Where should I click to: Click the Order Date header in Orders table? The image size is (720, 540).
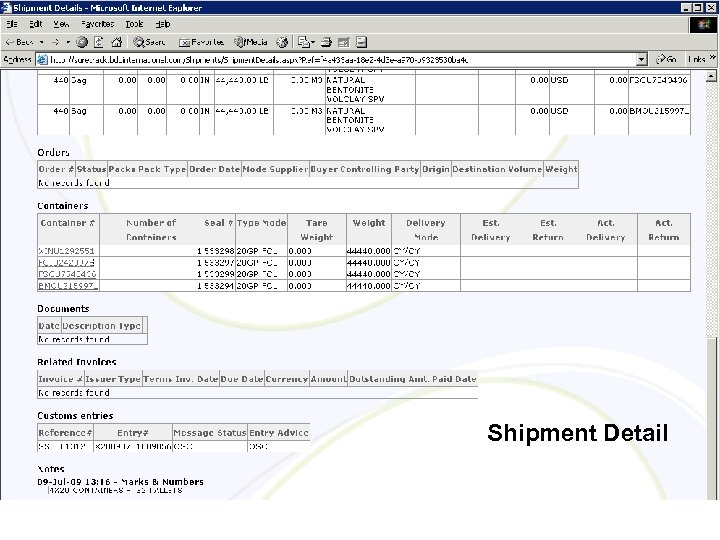pyautogui.click(x=214, y=169)
